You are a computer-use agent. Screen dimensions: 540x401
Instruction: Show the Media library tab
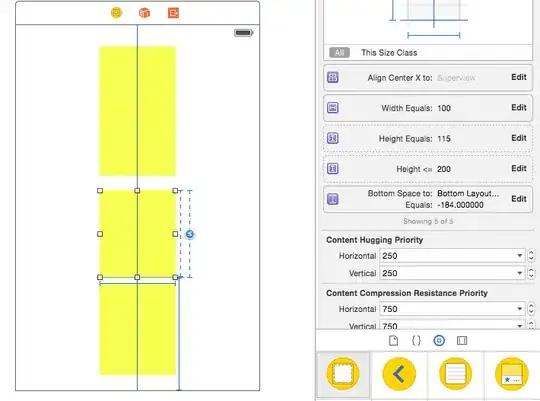(x=462, y=341)
